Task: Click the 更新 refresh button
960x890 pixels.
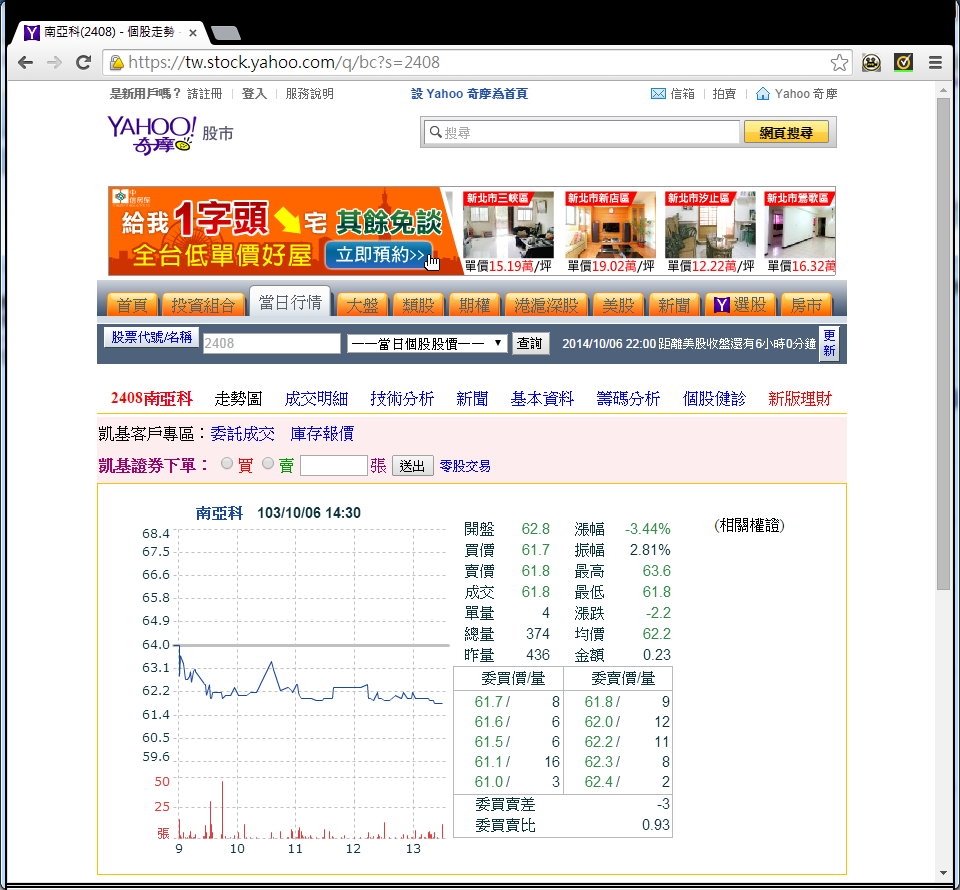Action: [x=829, y=343]
